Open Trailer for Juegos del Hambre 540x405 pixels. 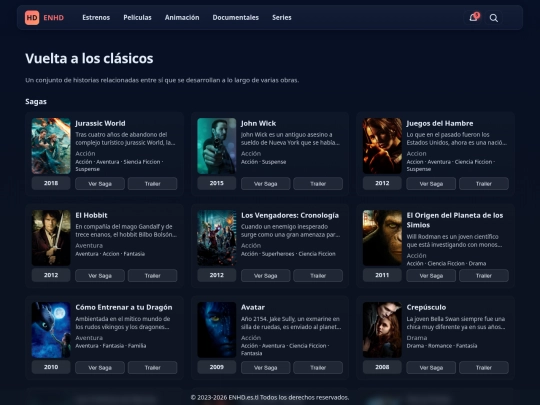coord(484,184)
